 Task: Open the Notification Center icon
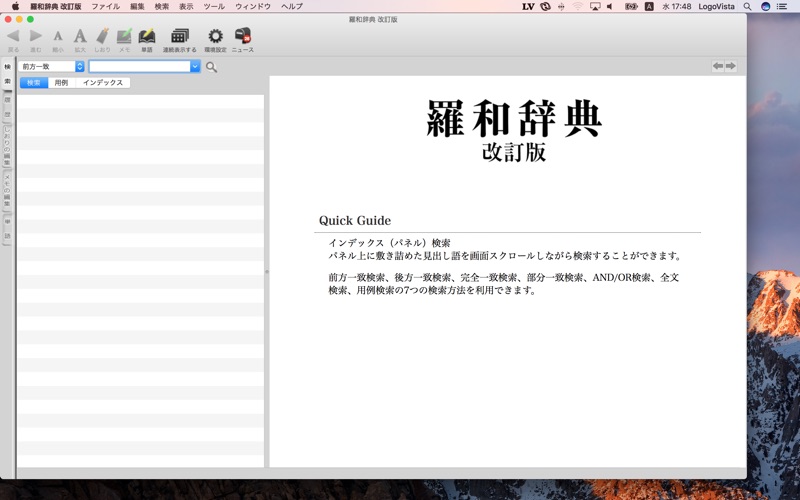pyautogui.click(x=782, y=6)
